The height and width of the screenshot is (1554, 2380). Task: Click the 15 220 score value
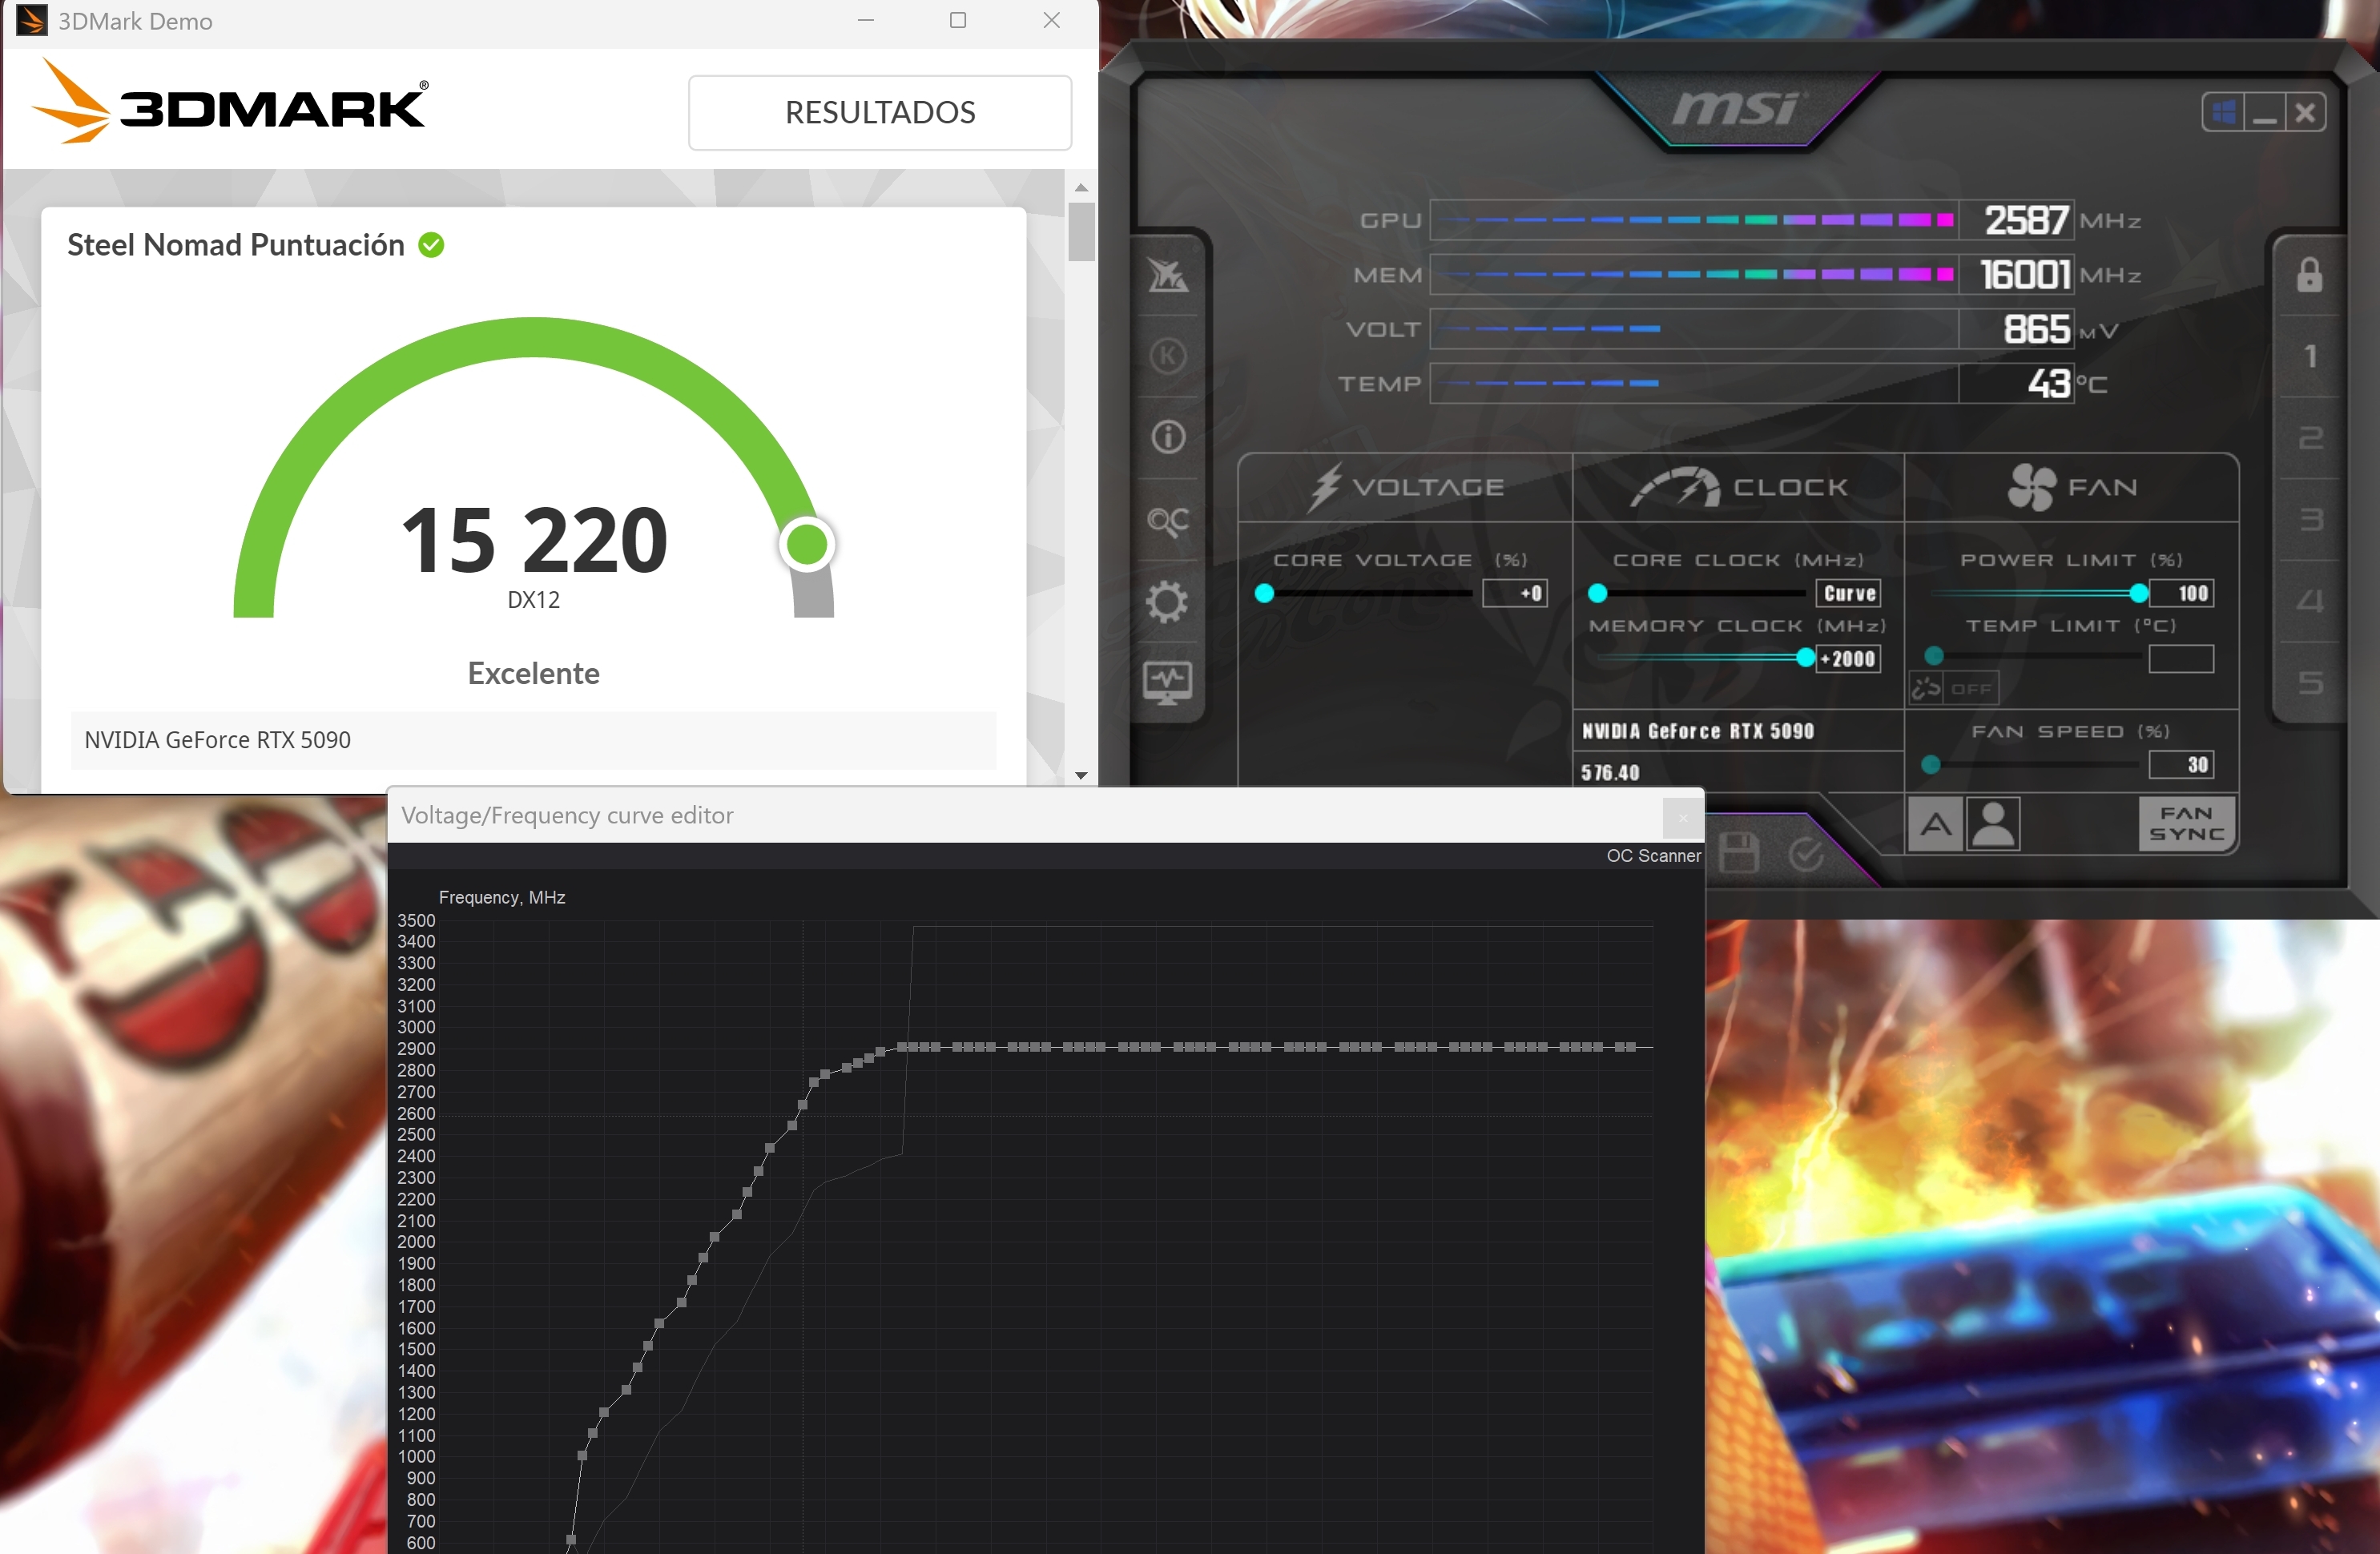coord(534,540)
